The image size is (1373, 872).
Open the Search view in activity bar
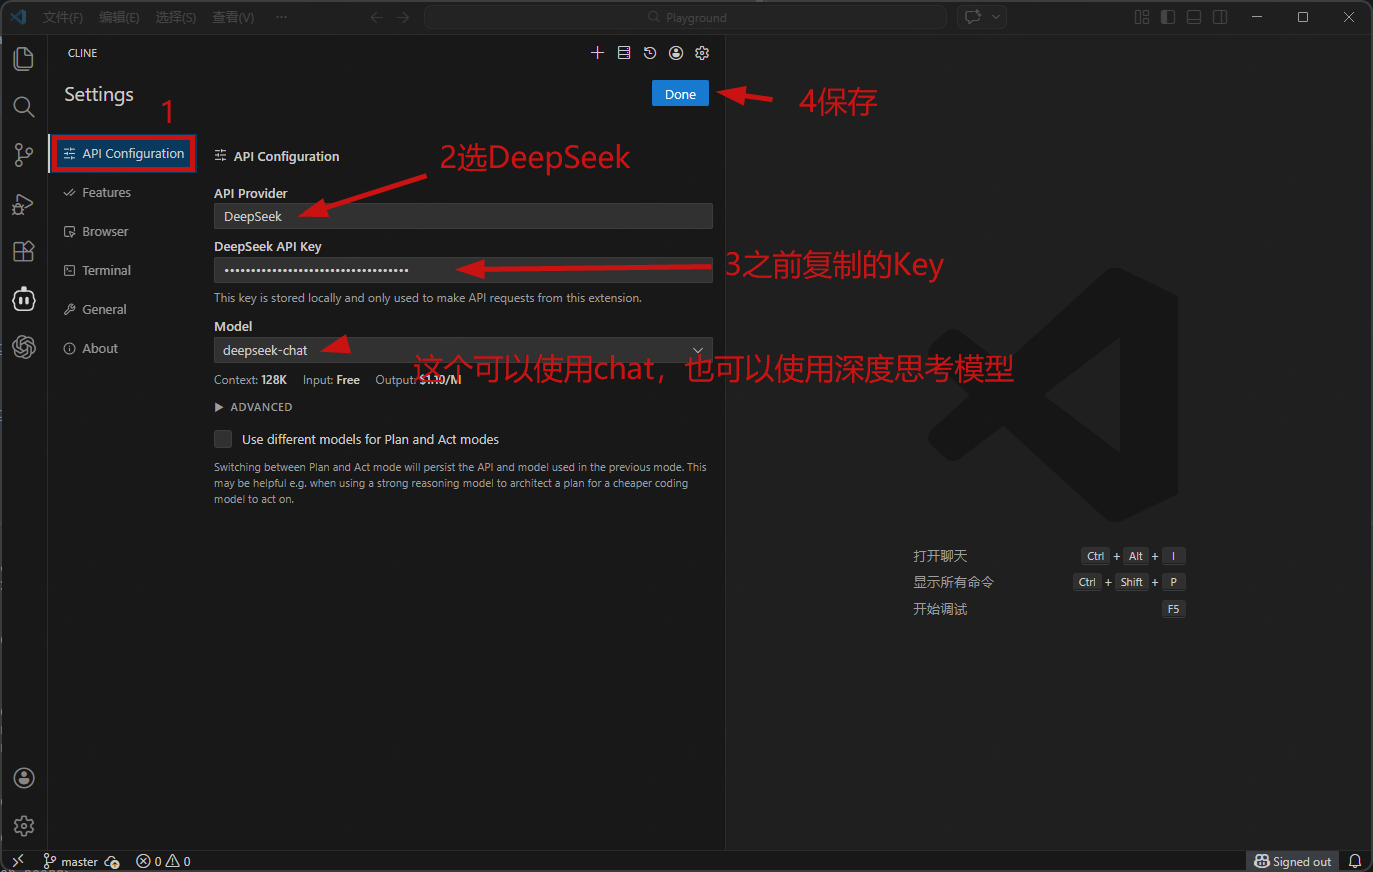click(x=24, y=107)
